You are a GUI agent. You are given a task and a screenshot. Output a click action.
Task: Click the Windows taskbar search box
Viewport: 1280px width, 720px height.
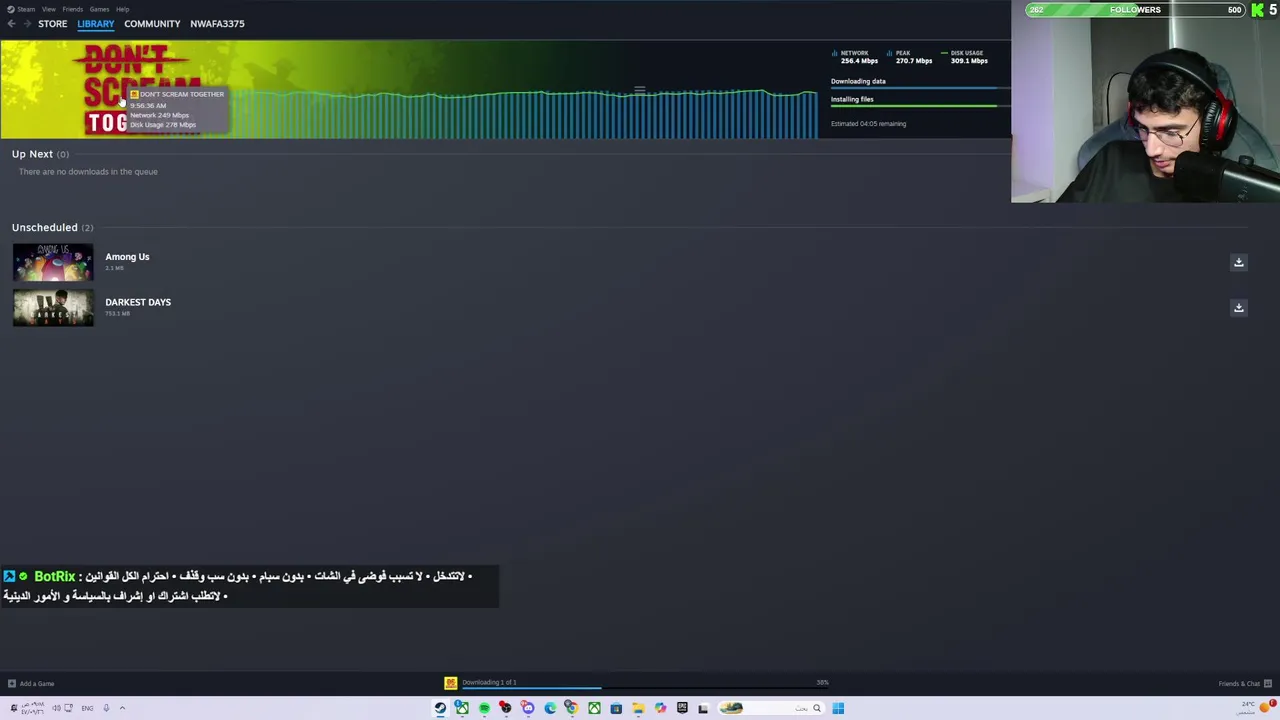(x=772, y=708)
